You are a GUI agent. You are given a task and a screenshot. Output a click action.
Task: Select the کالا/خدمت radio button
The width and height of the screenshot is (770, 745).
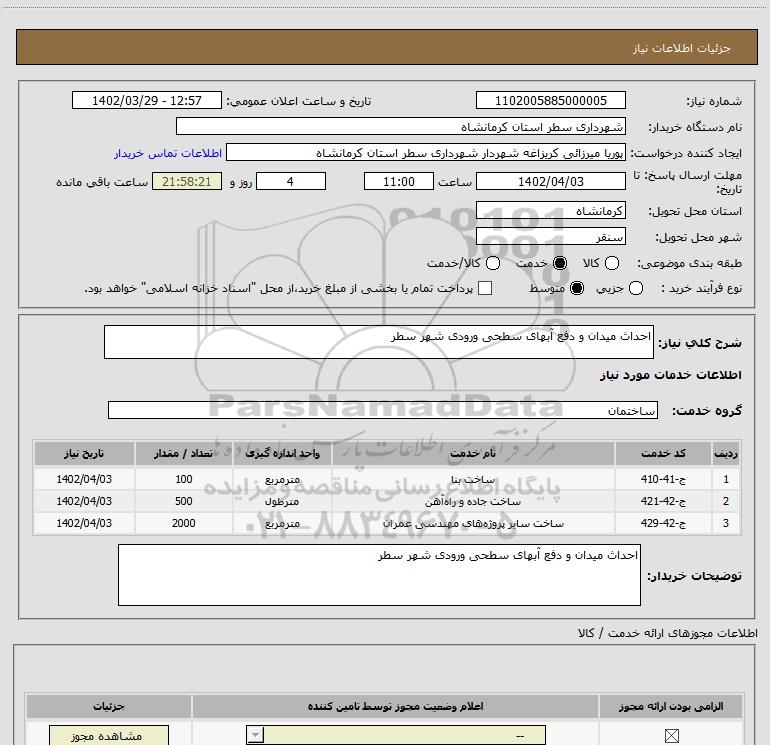[493, 263]
